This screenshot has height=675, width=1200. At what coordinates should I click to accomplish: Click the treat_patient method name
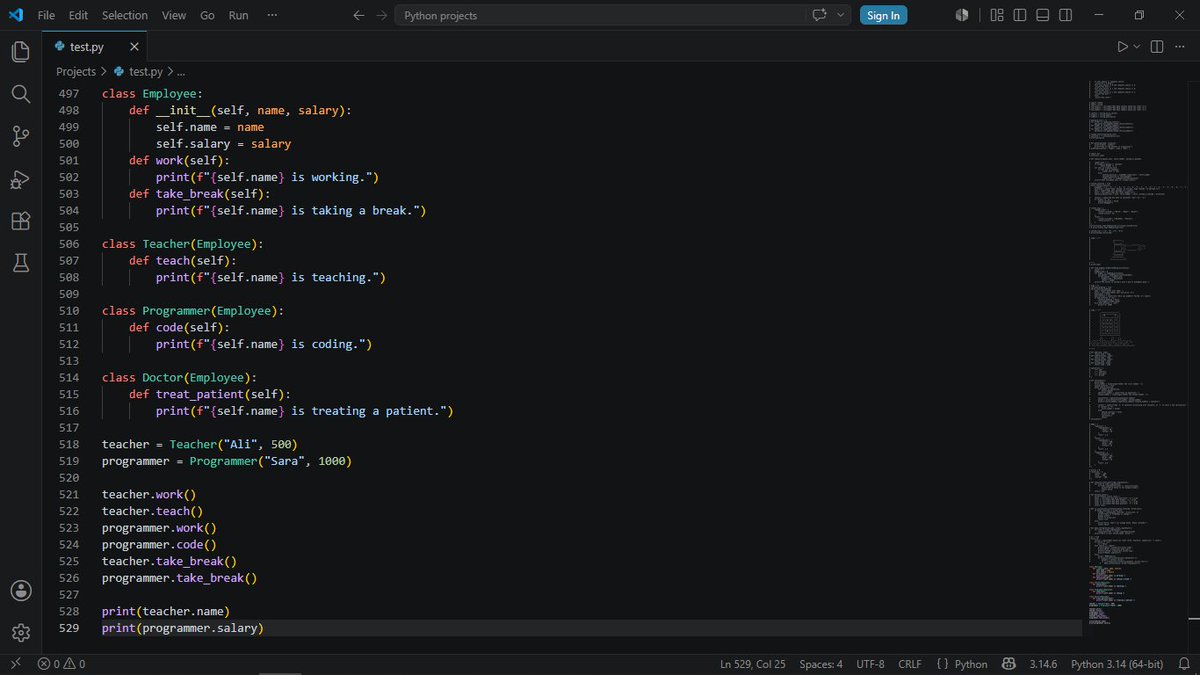(x=200, y=394)
